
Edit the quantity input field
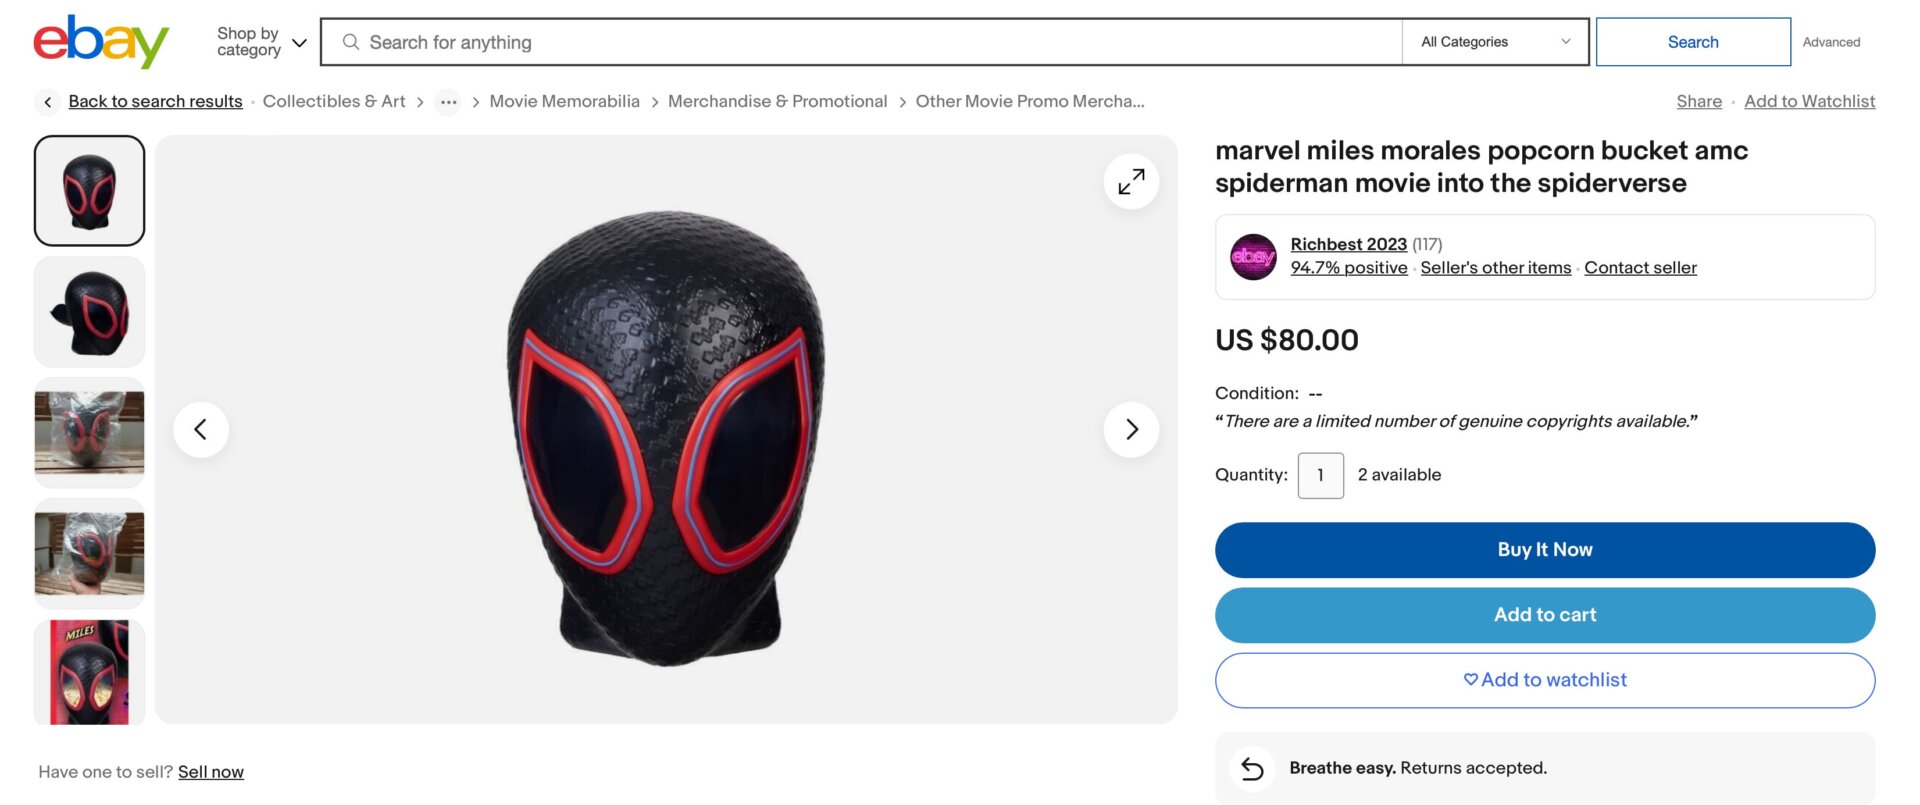(1320, 475)
